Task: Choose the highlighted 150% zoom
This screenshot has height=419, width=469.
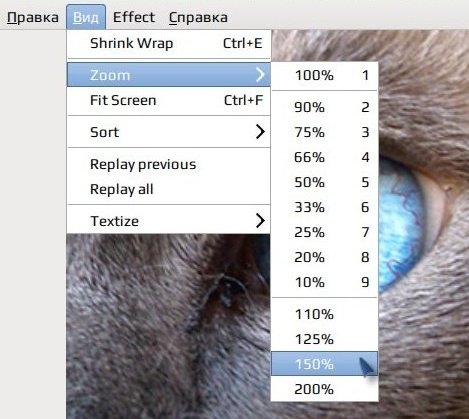Action: [325, 364]
